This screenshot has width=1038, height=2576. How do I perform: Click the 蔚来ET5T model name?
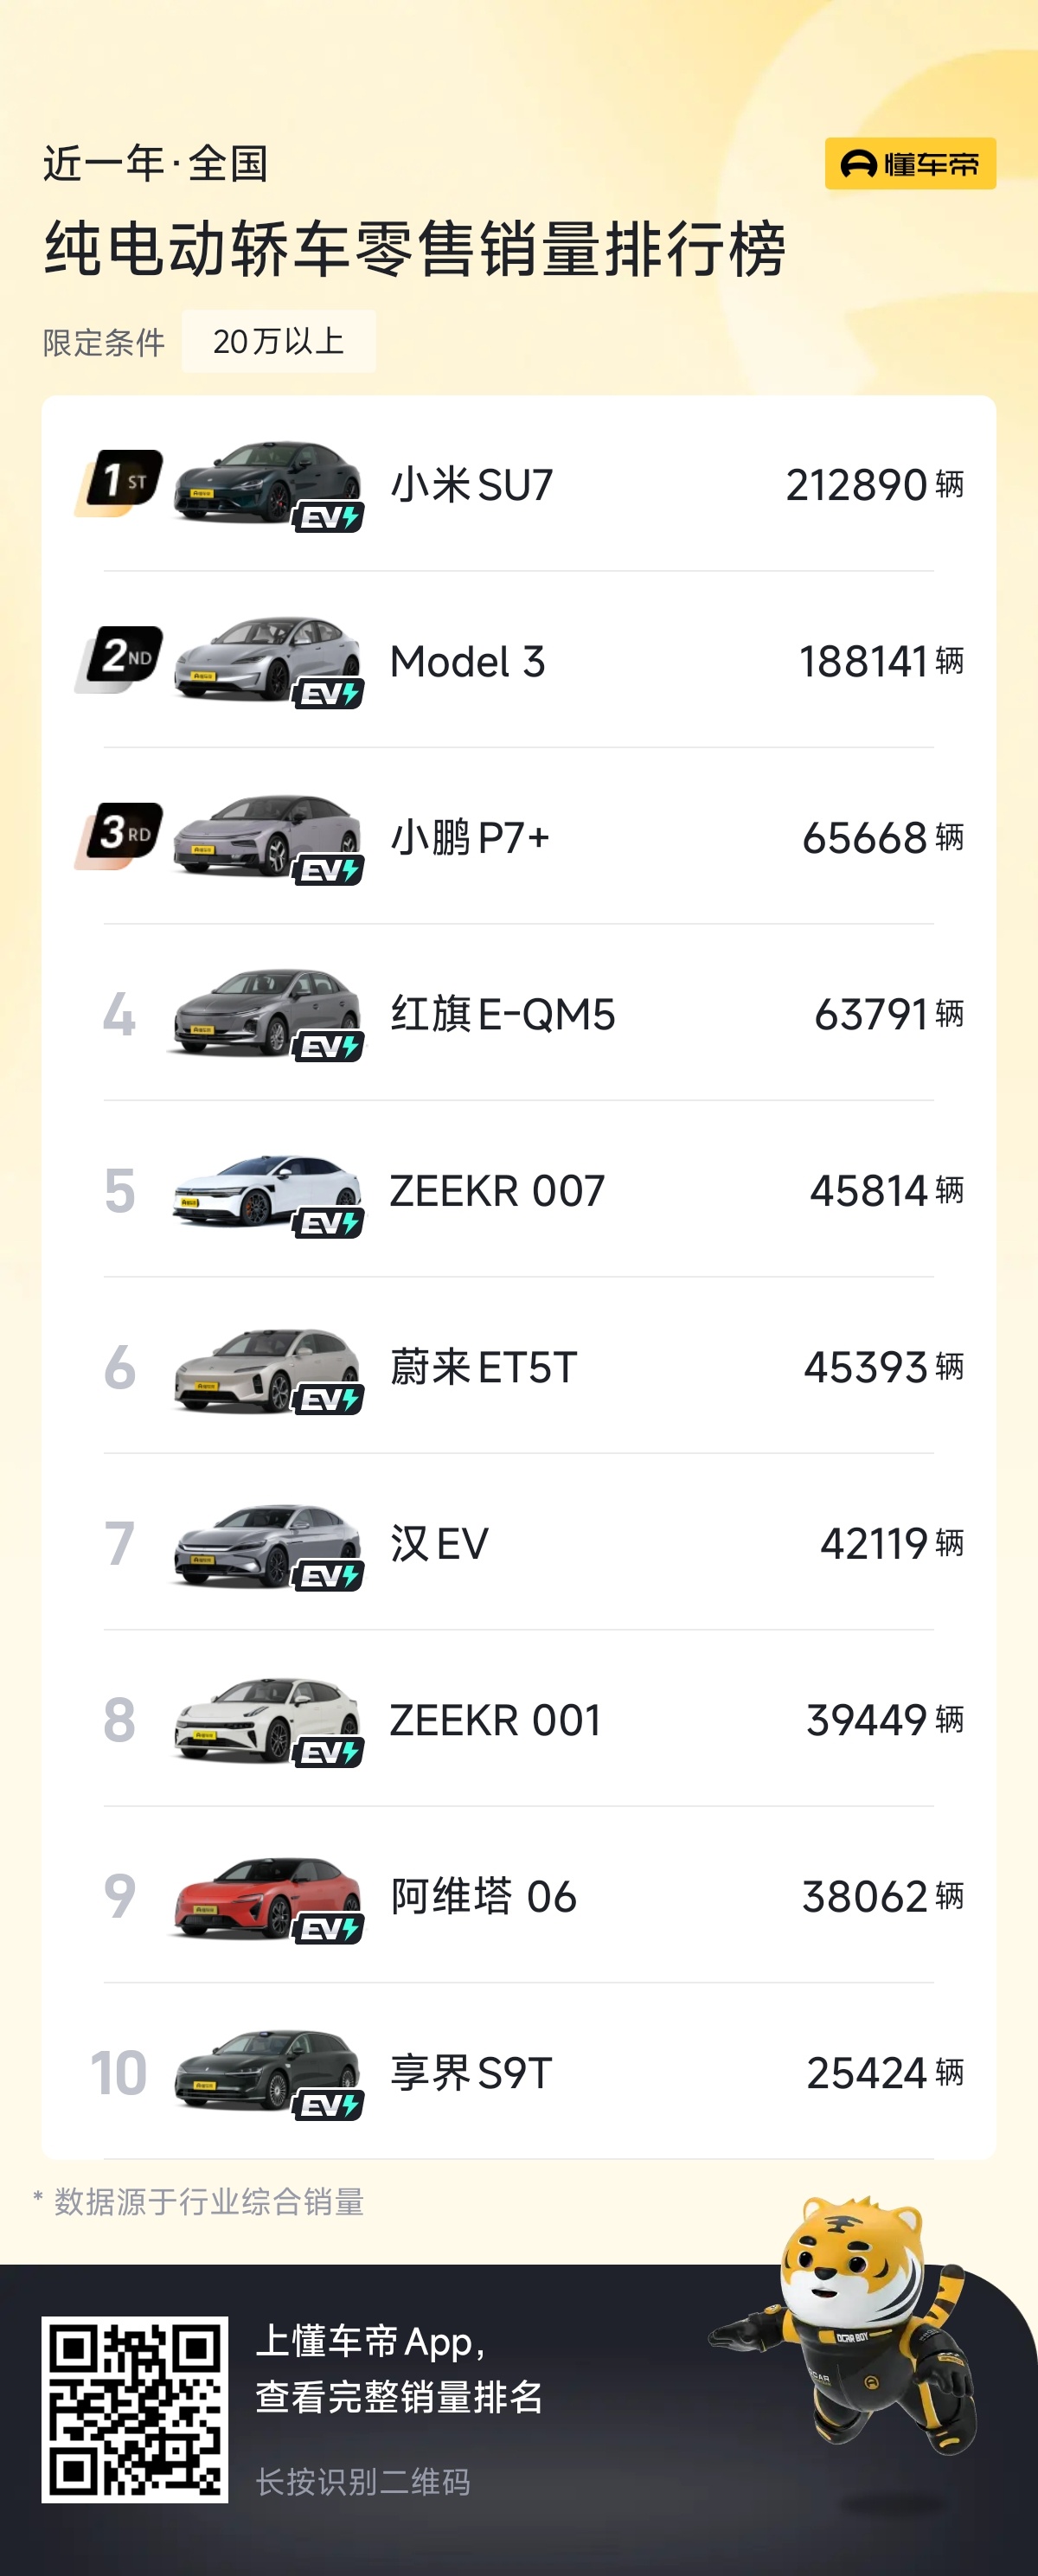[484, 1367]
